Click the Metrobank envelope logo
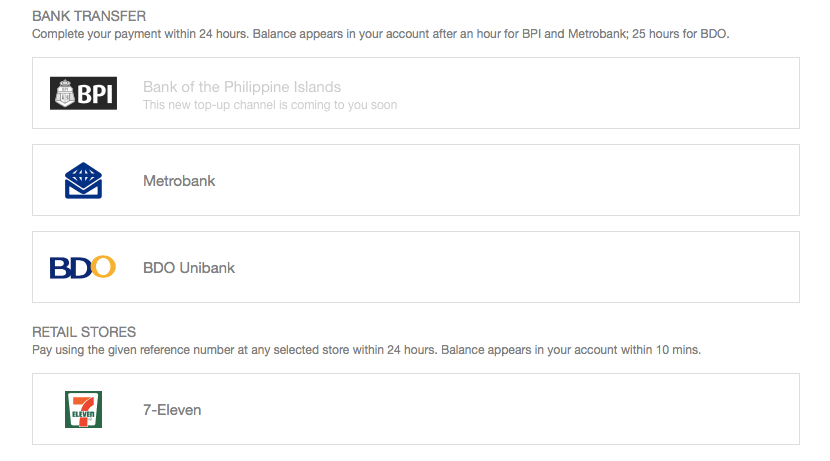 click(83, 180)
